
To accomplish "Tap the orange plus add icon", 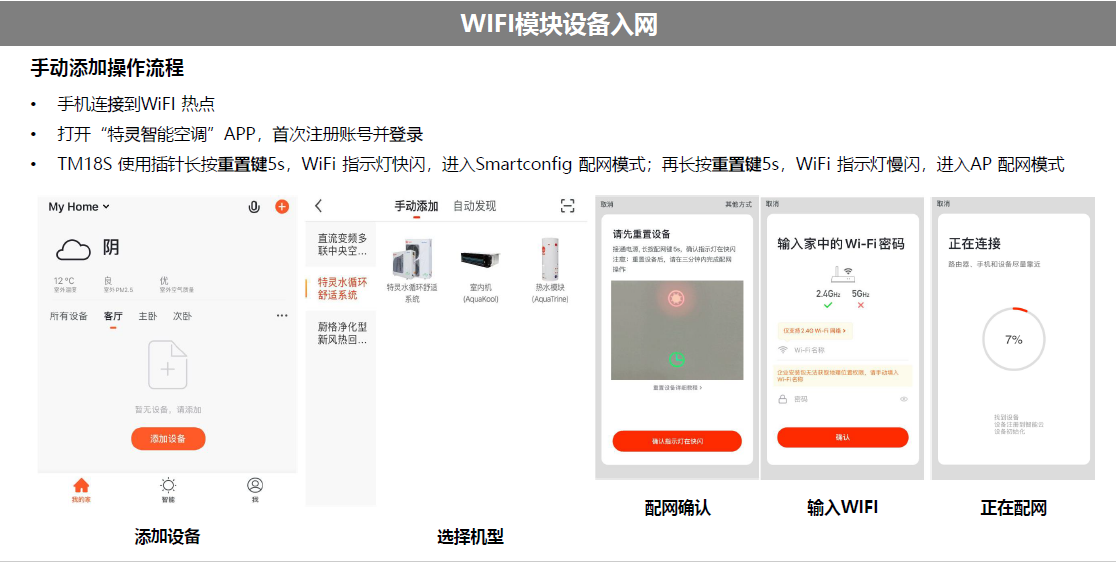I will [x=282, y=206].
